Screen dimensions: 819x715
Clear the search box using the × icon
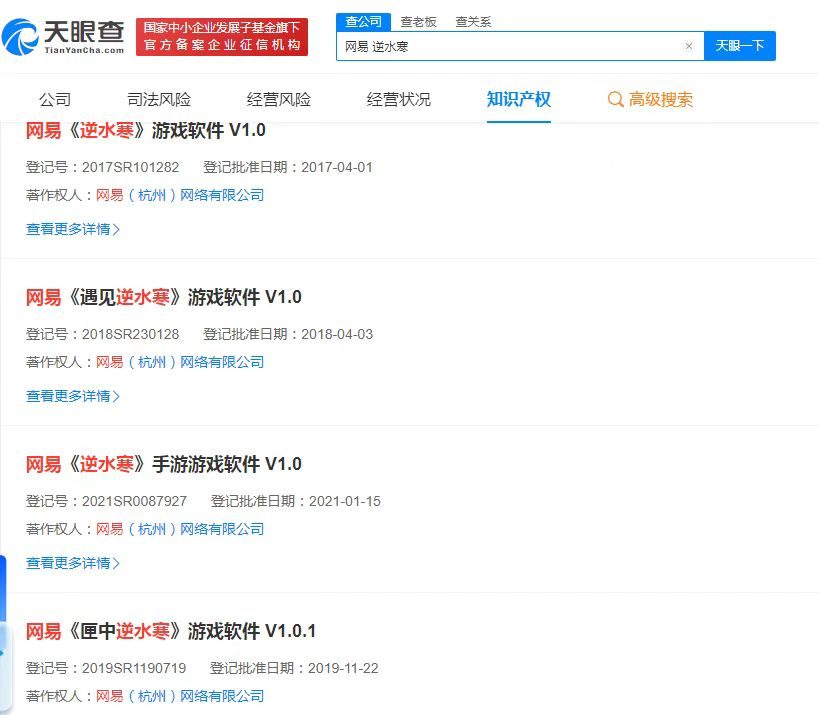pyautogui.click(x=689, y=46)
